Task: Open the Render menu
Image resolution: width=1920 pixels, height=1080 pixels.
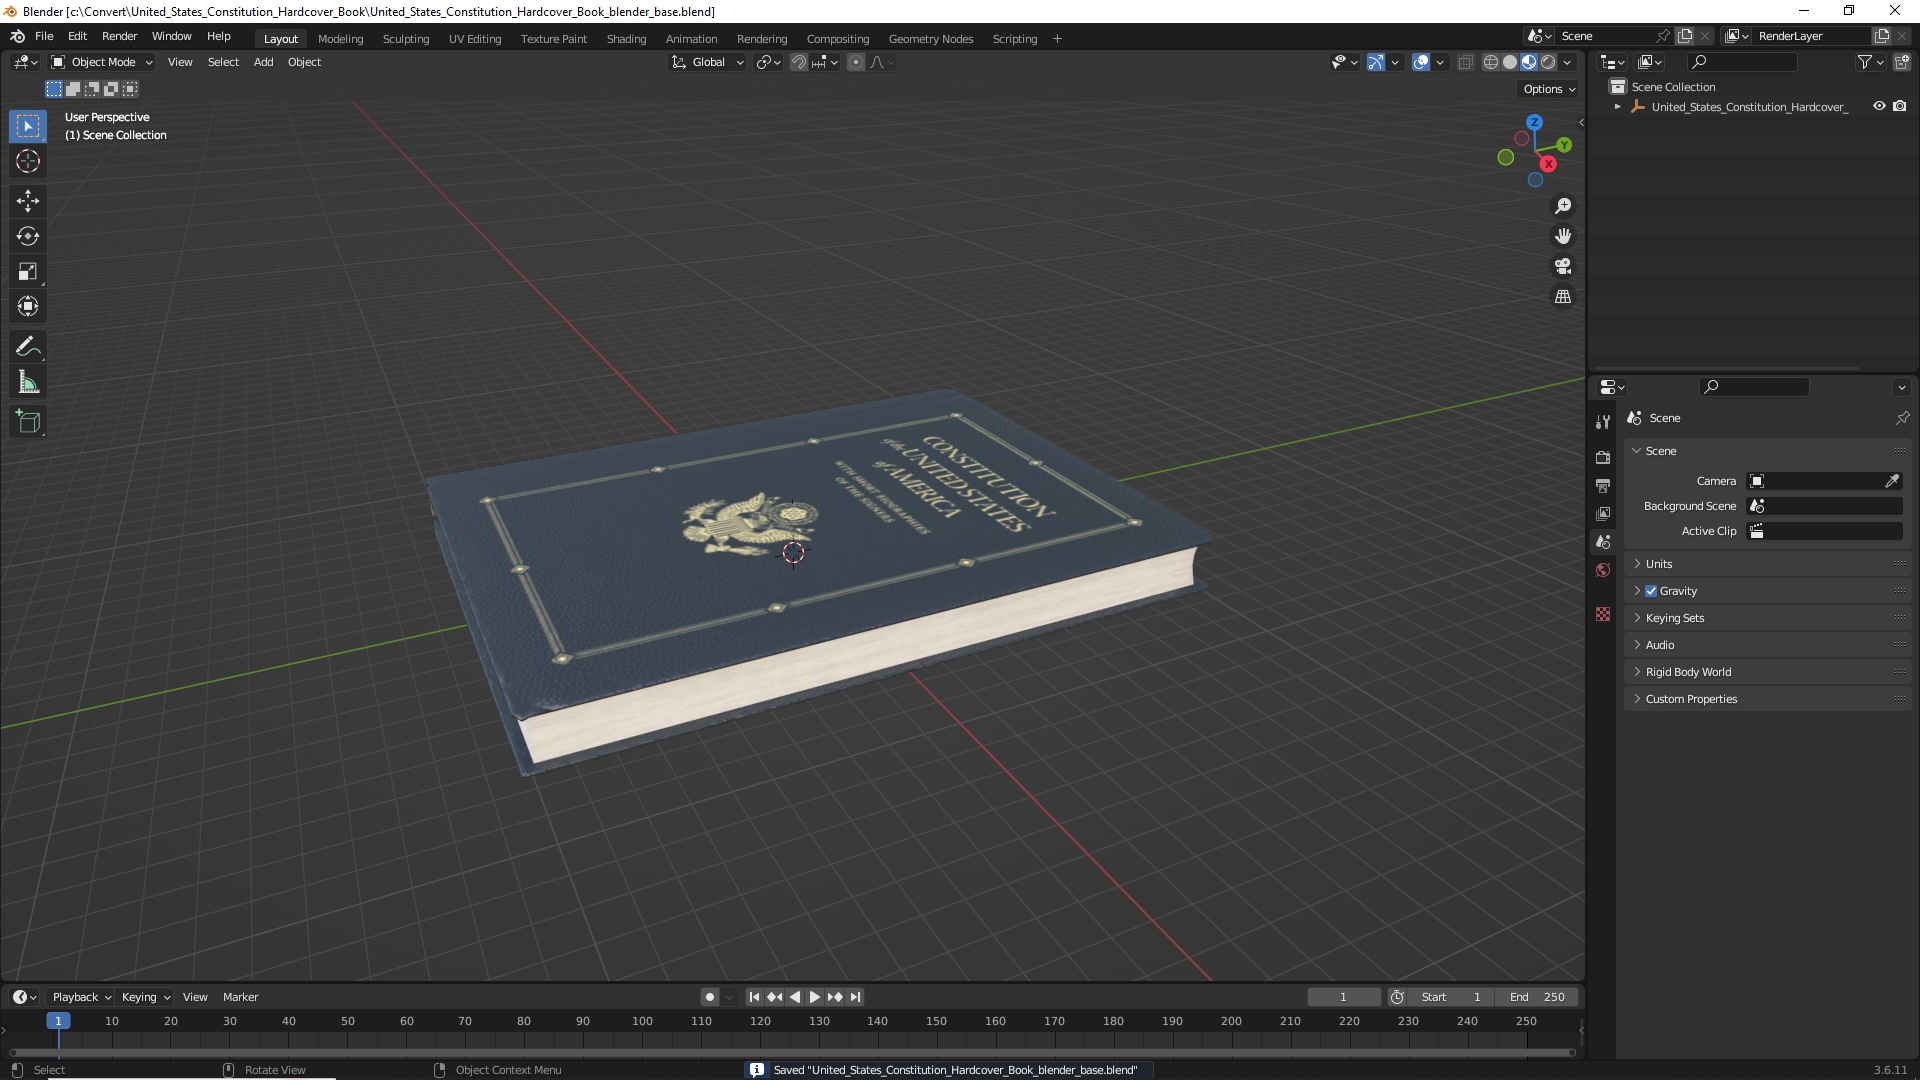Action: pos(119,36)
